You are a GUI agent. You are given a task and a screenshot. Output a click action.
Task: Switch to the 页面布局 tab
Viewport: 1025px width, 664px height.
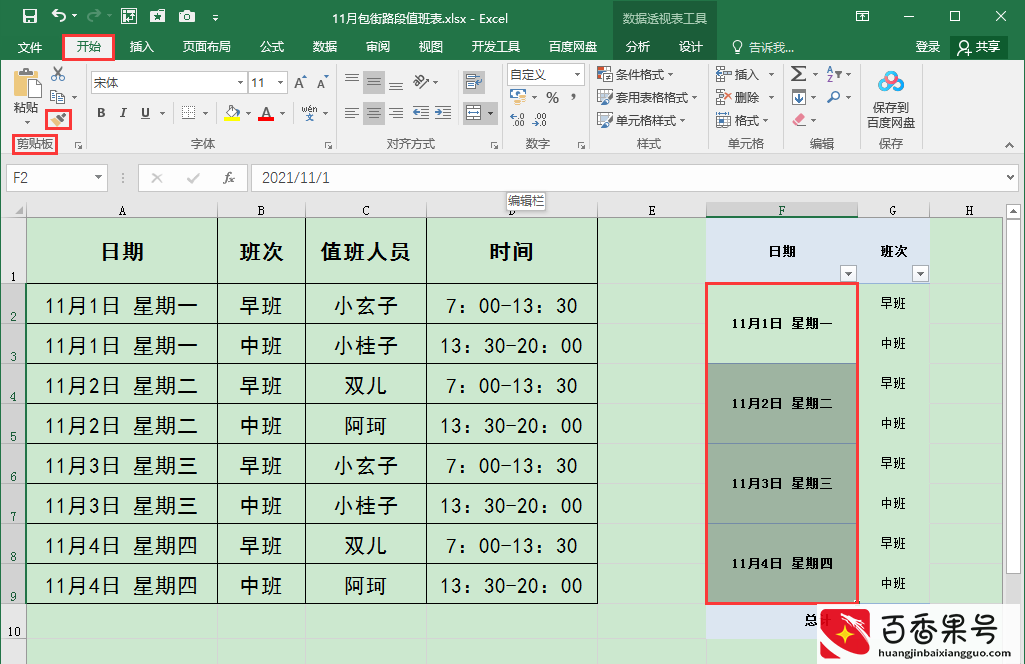pos(207,46)
